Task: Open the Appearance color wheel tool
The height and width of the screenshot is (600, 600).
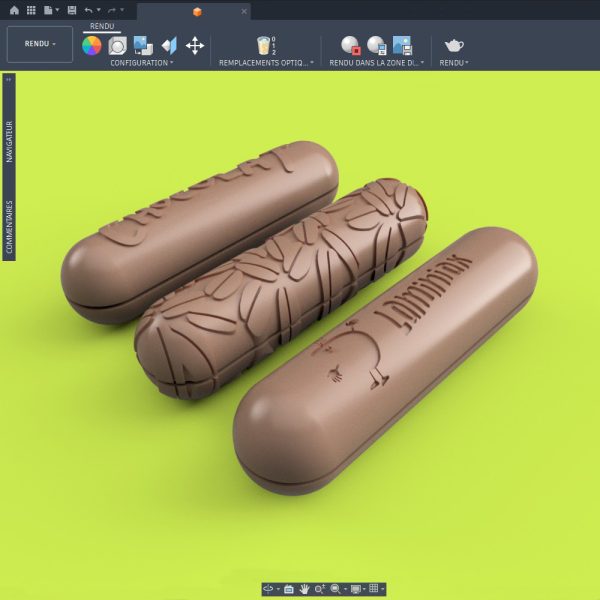Action: click(92, 46)
